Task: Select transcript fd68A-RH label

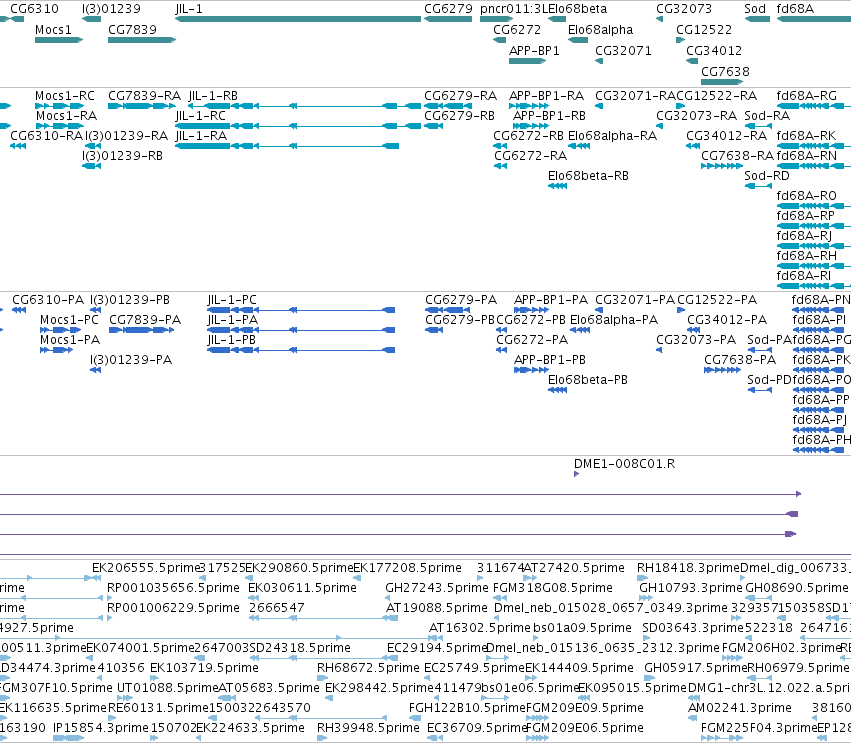Action: click(806, 256)
